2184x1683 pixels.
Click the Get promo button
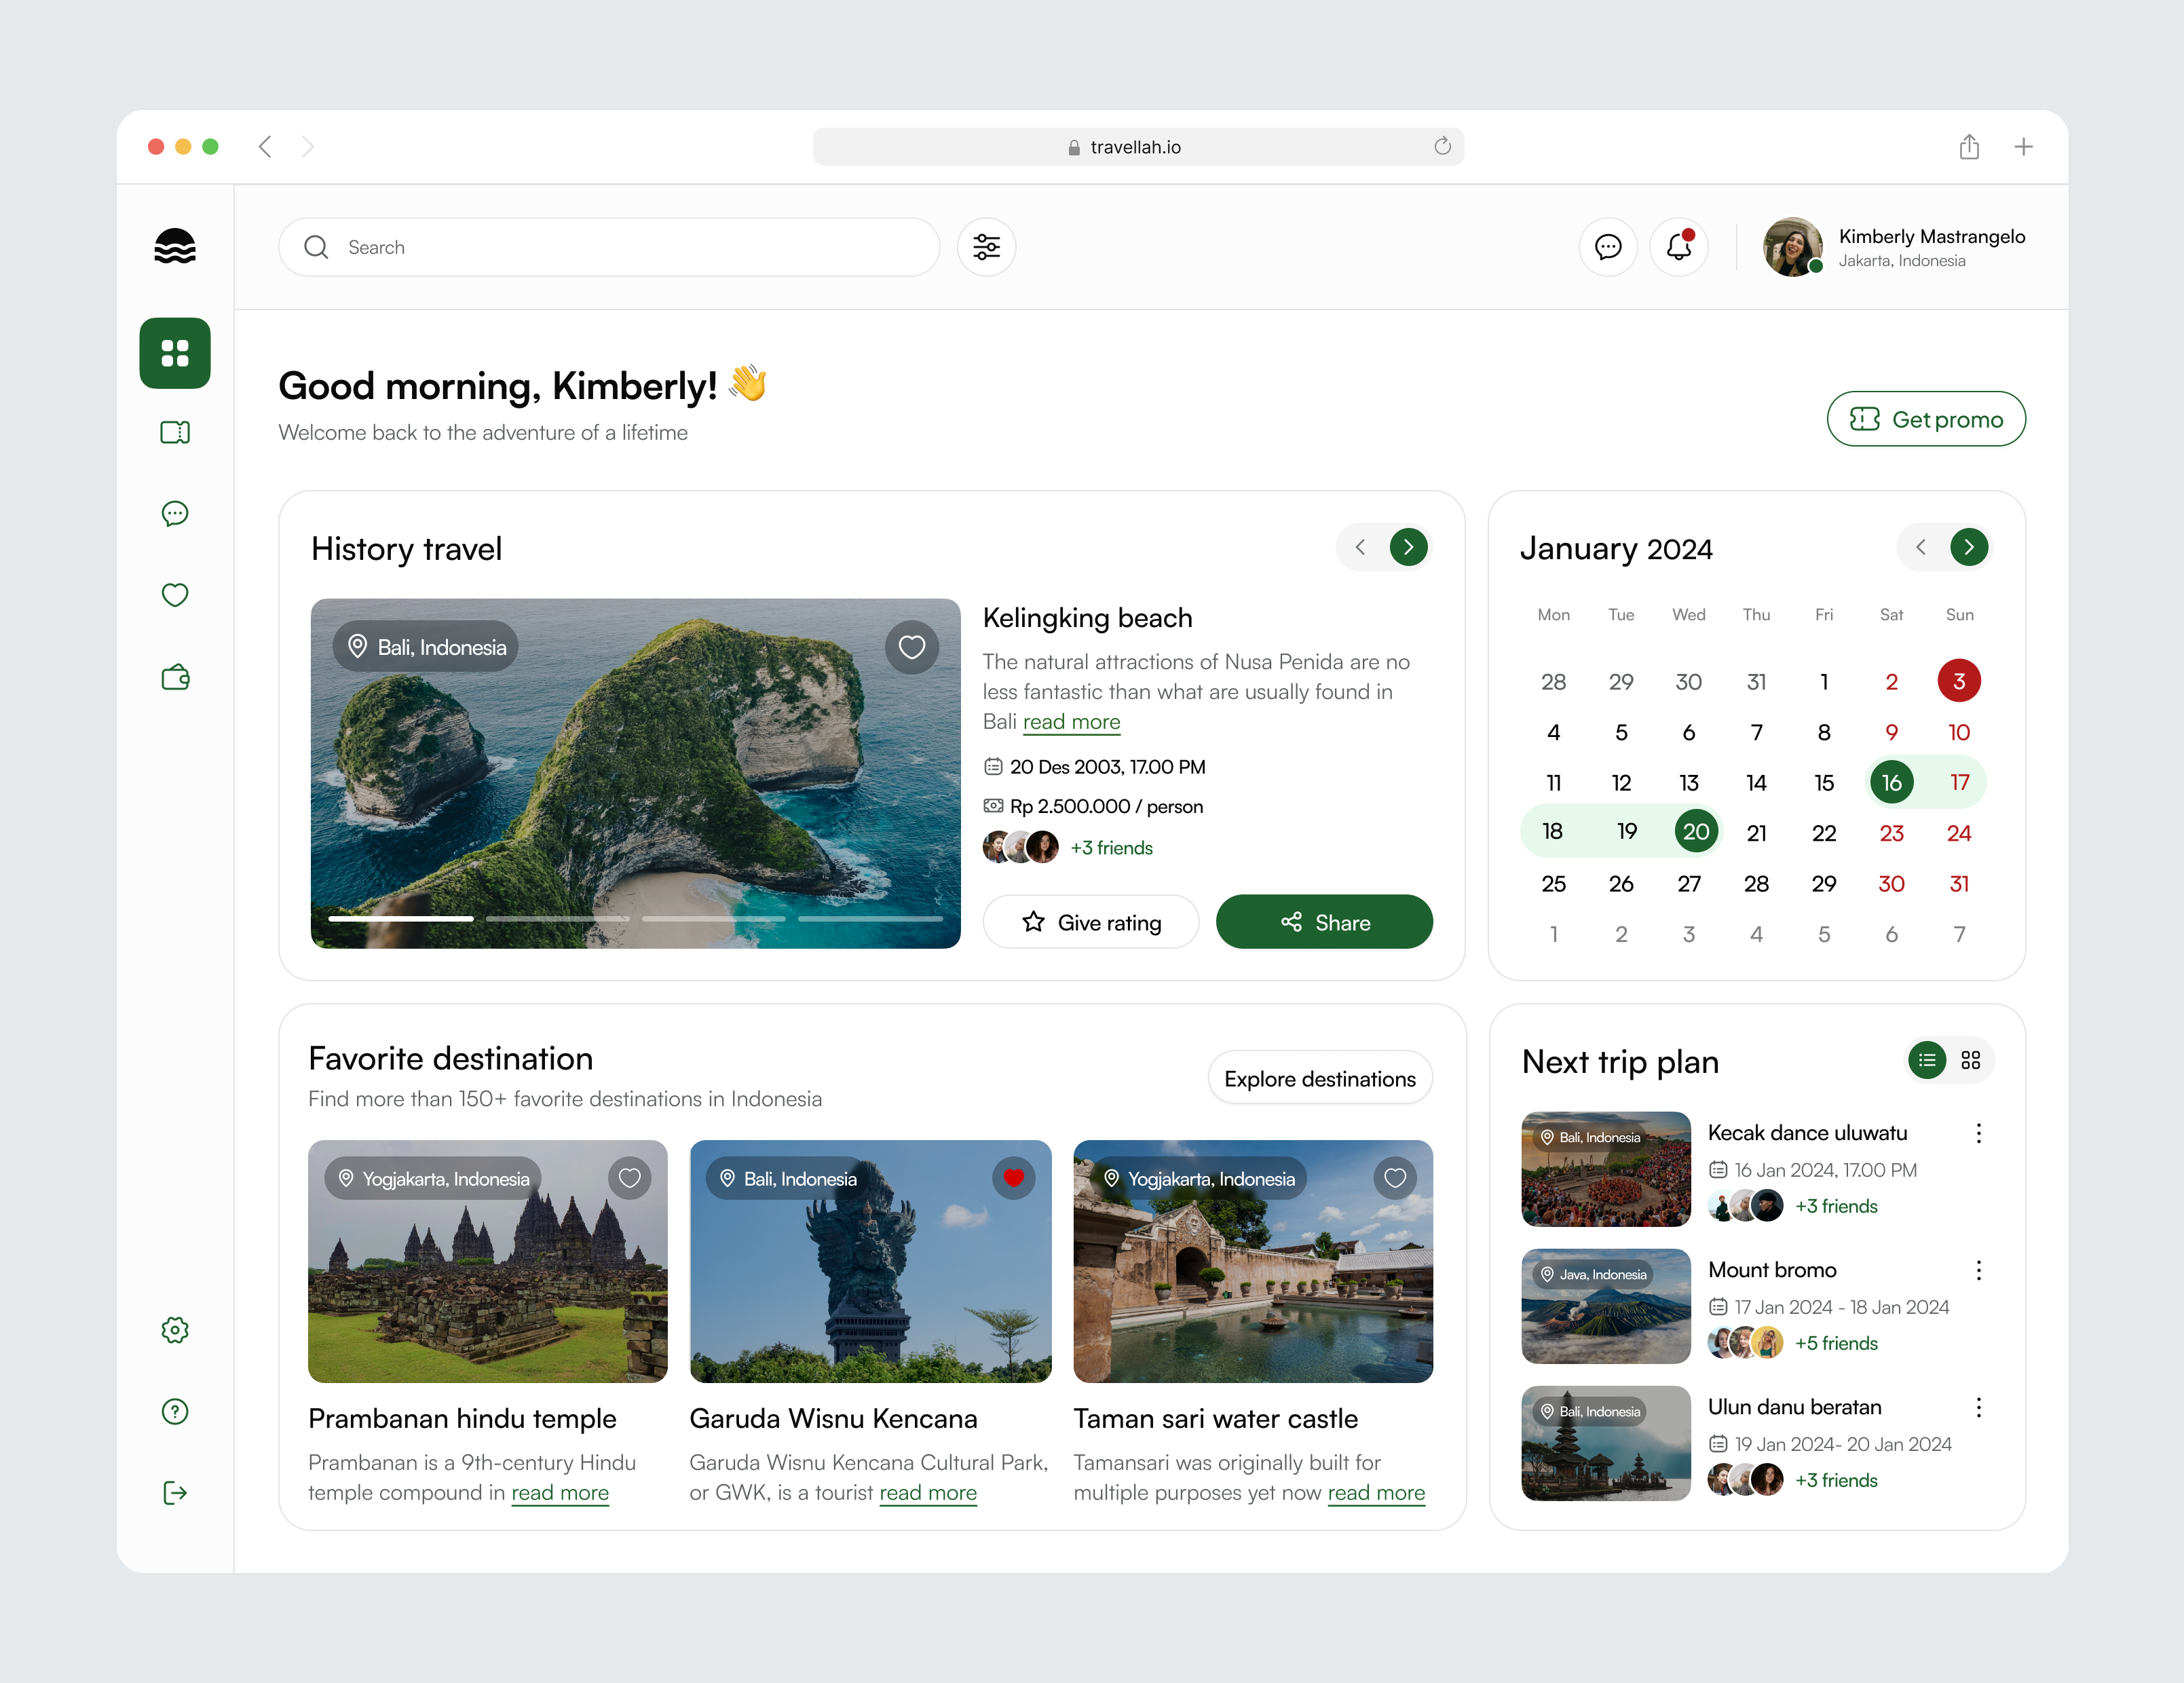pyautogui.click(x=1925, y=419)
